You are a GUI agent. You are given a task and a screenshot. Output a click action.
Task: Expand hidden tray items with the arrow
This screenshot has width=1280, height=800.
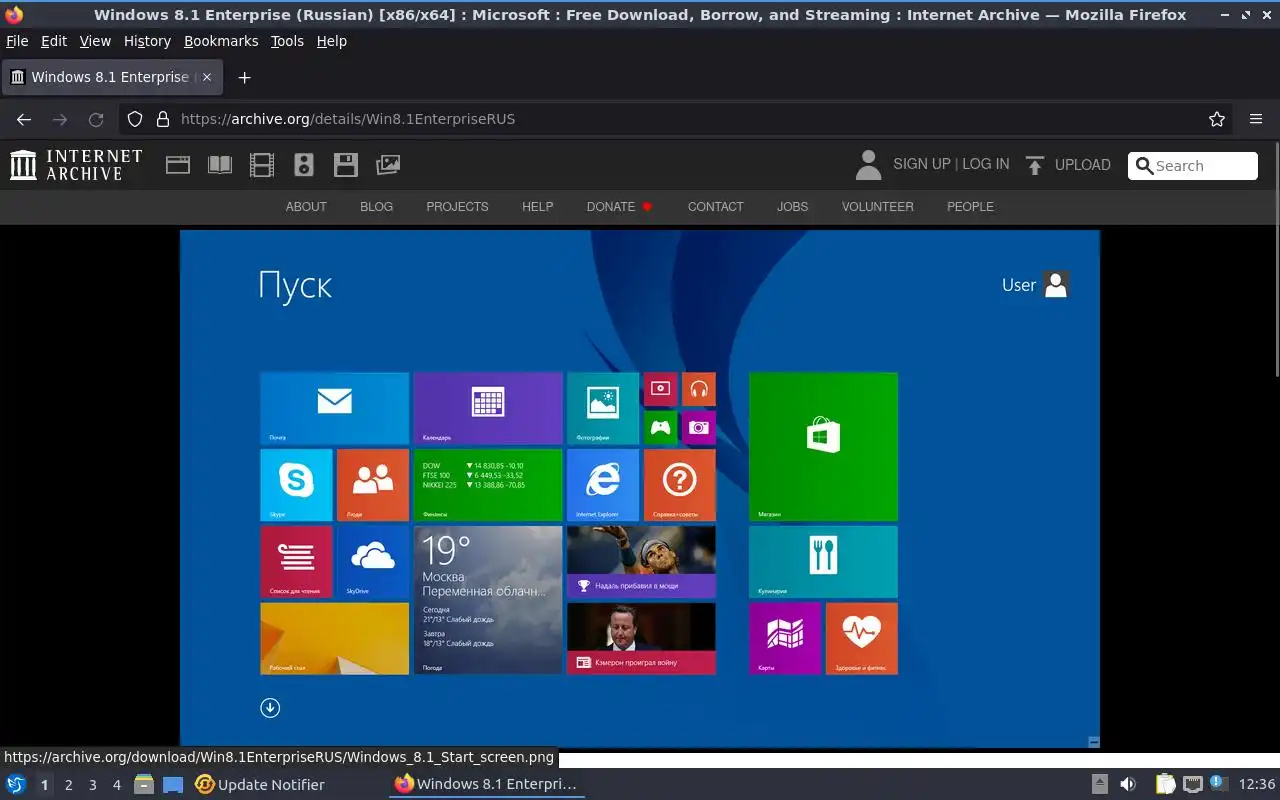click(x=1099, y=784)
